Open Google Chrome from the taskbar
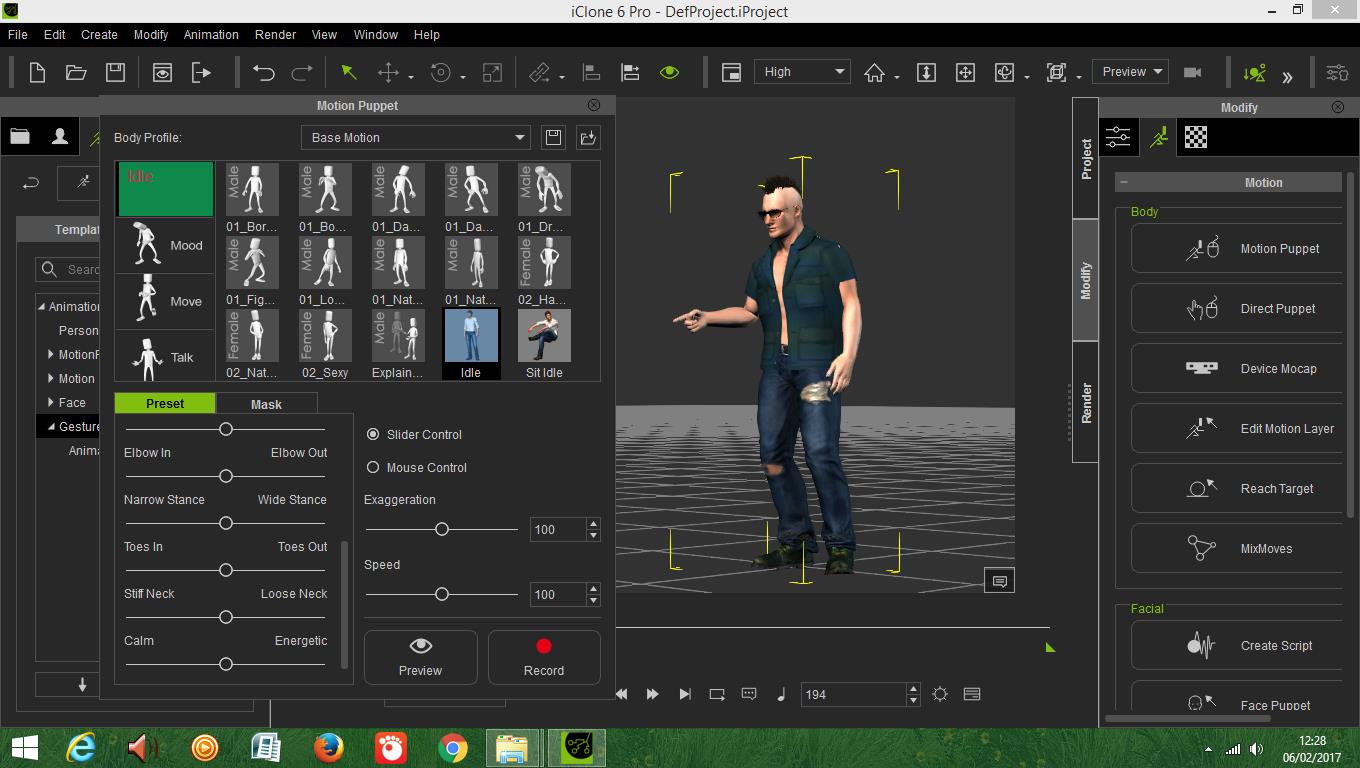Image resolution: width=1360 pixels, height=768 pixels. point(453,747)
